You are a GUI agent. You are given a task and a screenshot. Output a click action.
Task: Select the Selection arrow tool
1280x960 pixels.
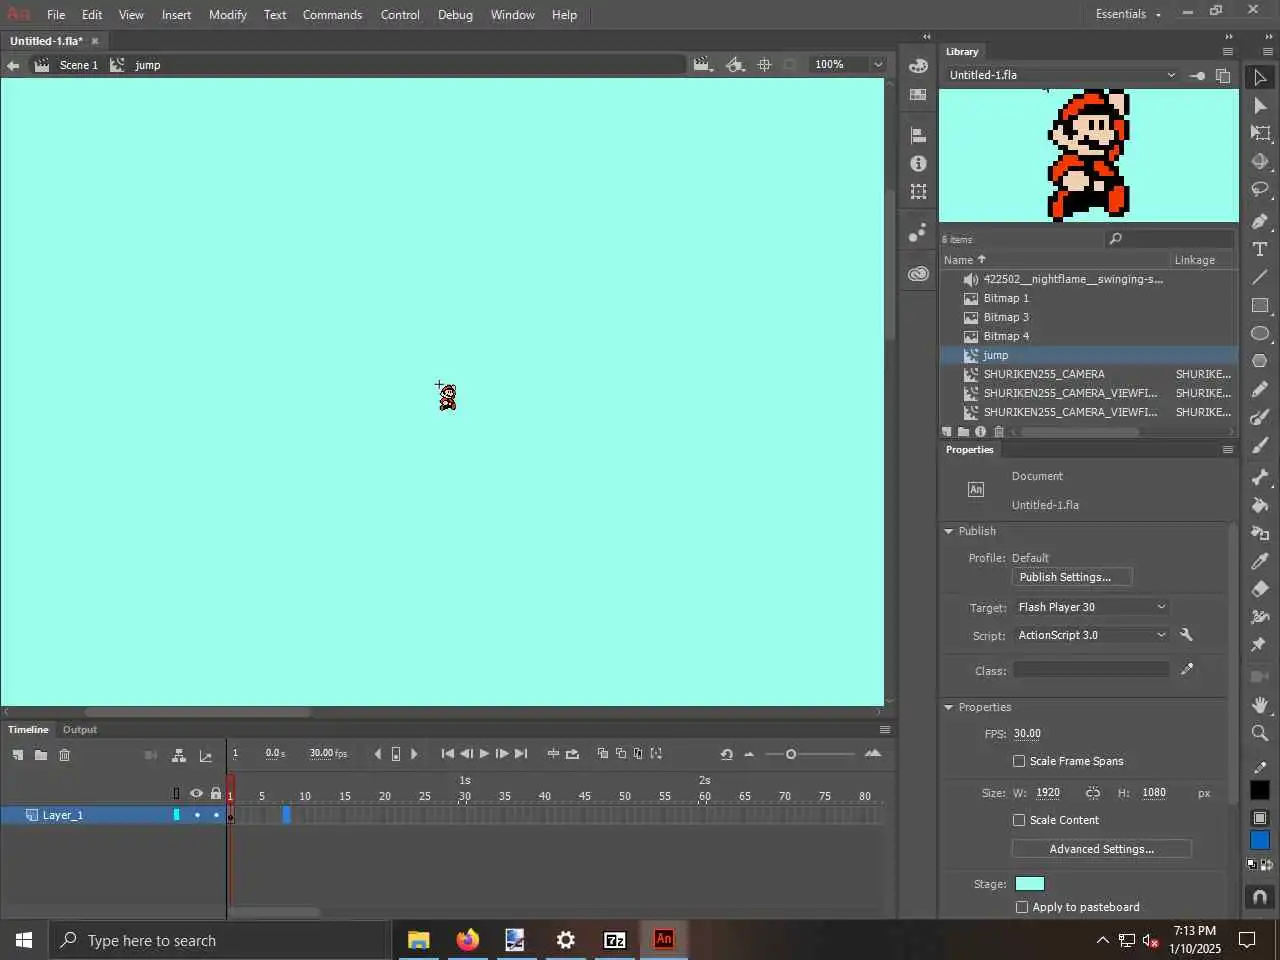(x=1260, y=77)
